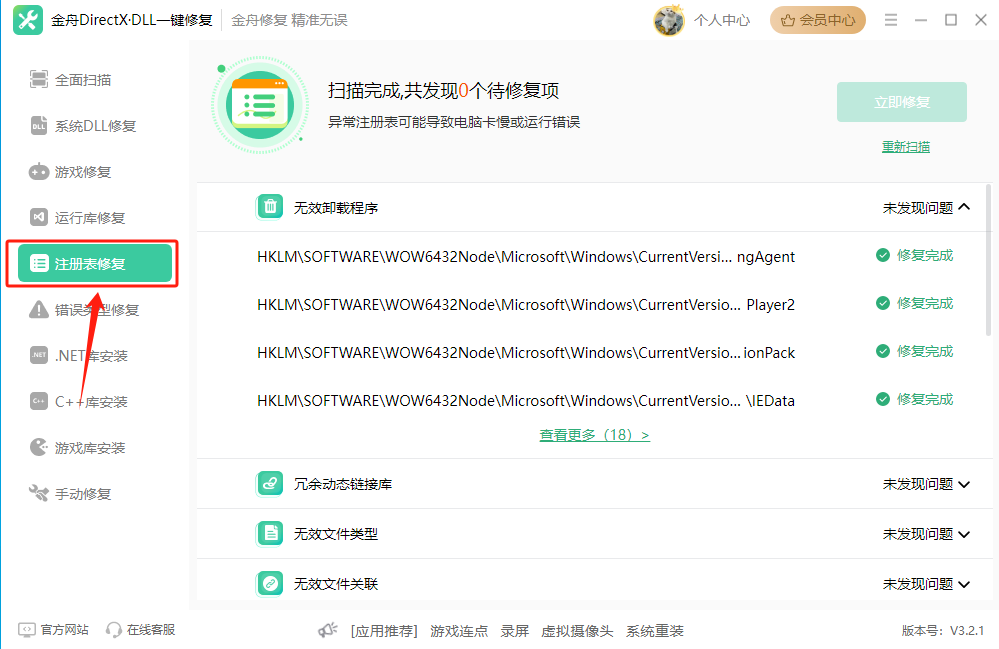Open the 会员中心 button
The height and width of the screenshot is (649, 999).
817,20
